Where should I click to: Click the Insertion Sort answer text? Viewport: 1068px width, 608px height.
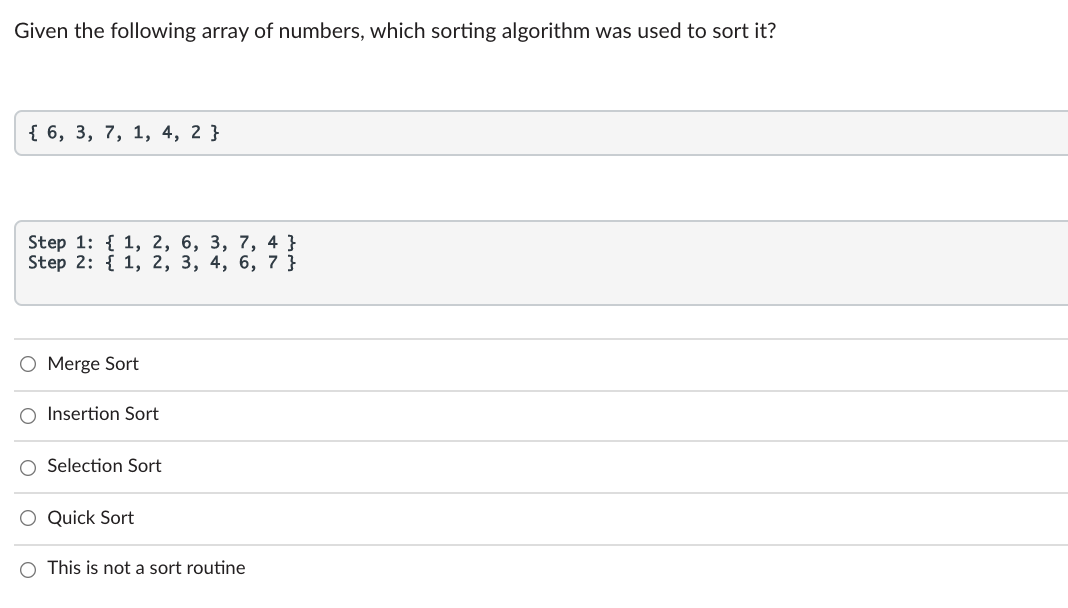(102, 414)
